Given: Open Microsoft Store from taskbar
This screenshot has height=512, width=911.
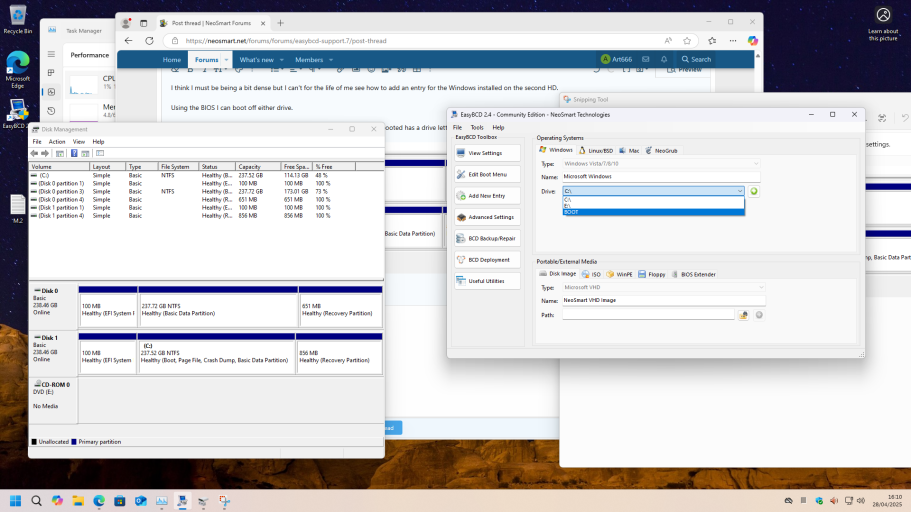Looking at the screenshot, I should click(x=120, y=501).
